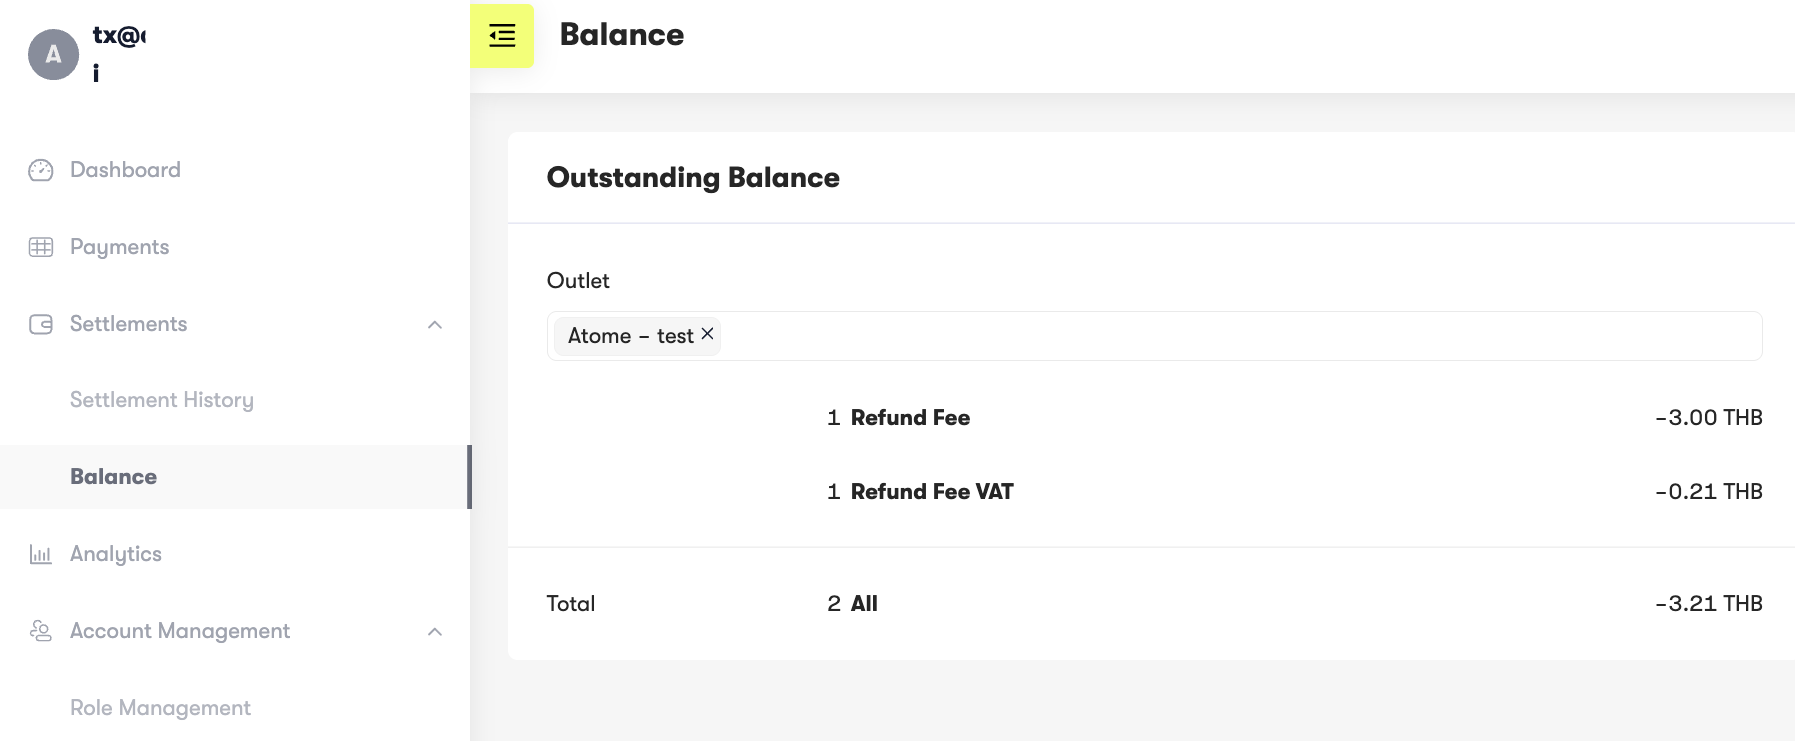This screenshot has height=741, width=1795.
Task: Open the profile avatar marked A
Action: (54, 54)
